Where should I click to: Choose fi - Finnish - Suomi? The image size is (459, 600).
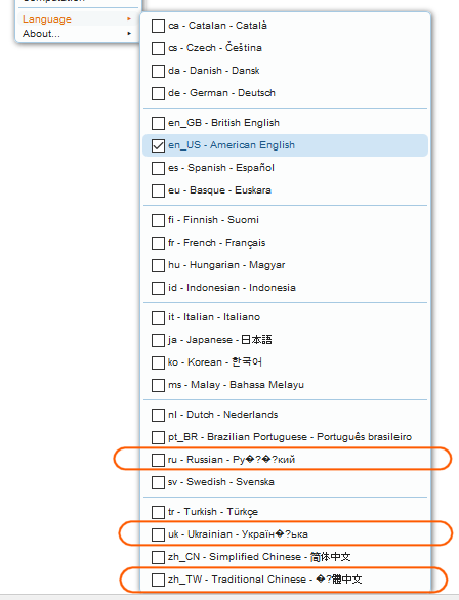pyautogui.click(x=285, y=220)
